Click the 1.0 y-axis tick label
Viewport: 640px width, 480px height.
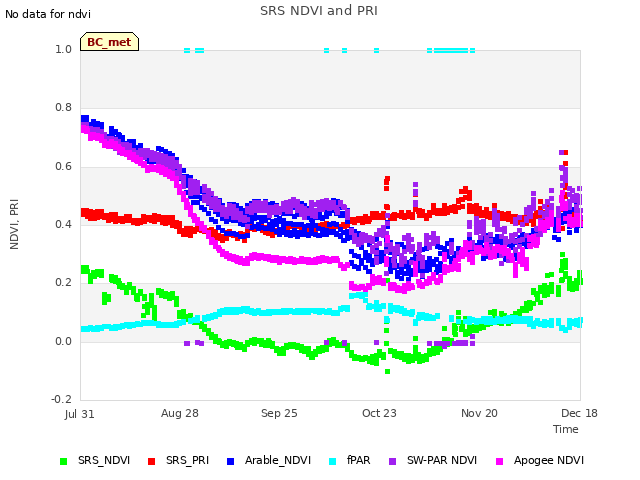click(63, 49)
